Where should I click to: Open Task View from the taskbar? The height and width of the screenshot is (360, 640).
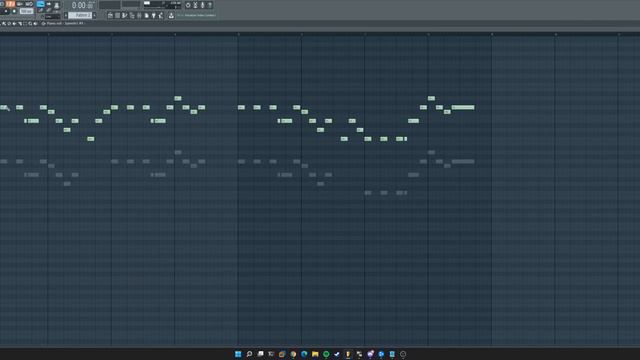click(x=260, y=354)
